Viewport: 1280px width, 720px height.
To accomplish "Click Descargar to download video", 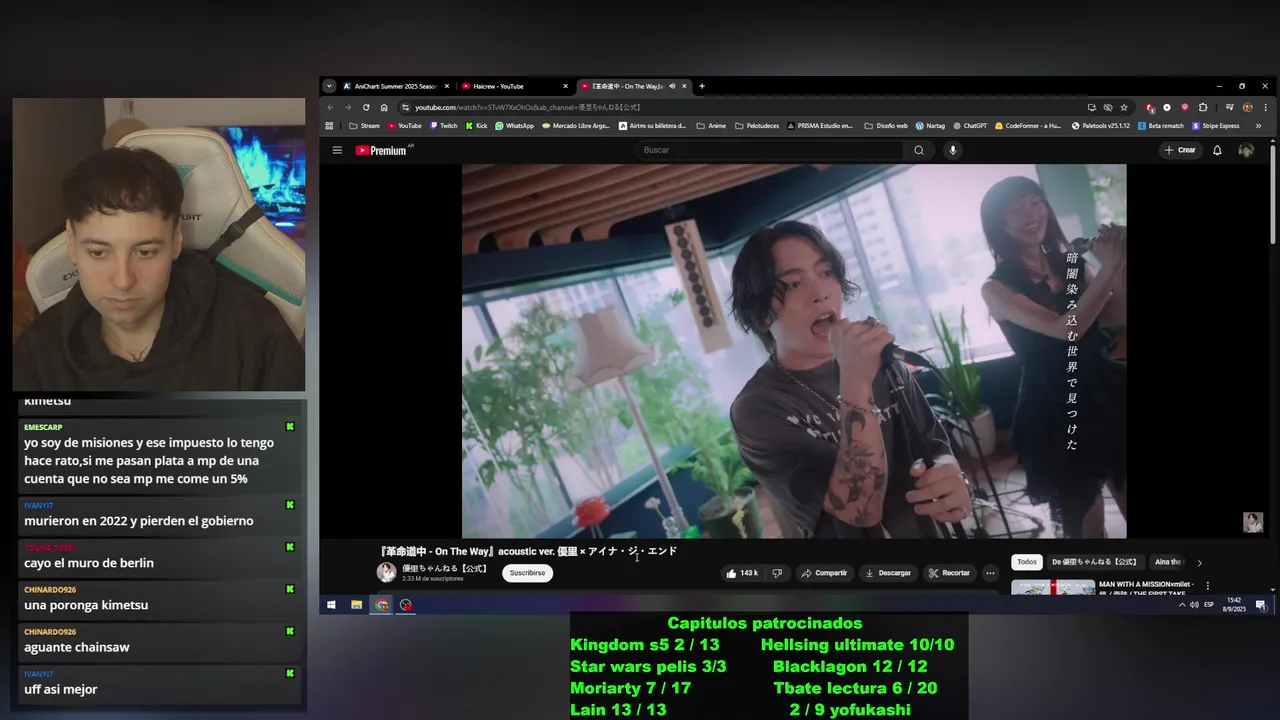I will click(x=888, y=573).
